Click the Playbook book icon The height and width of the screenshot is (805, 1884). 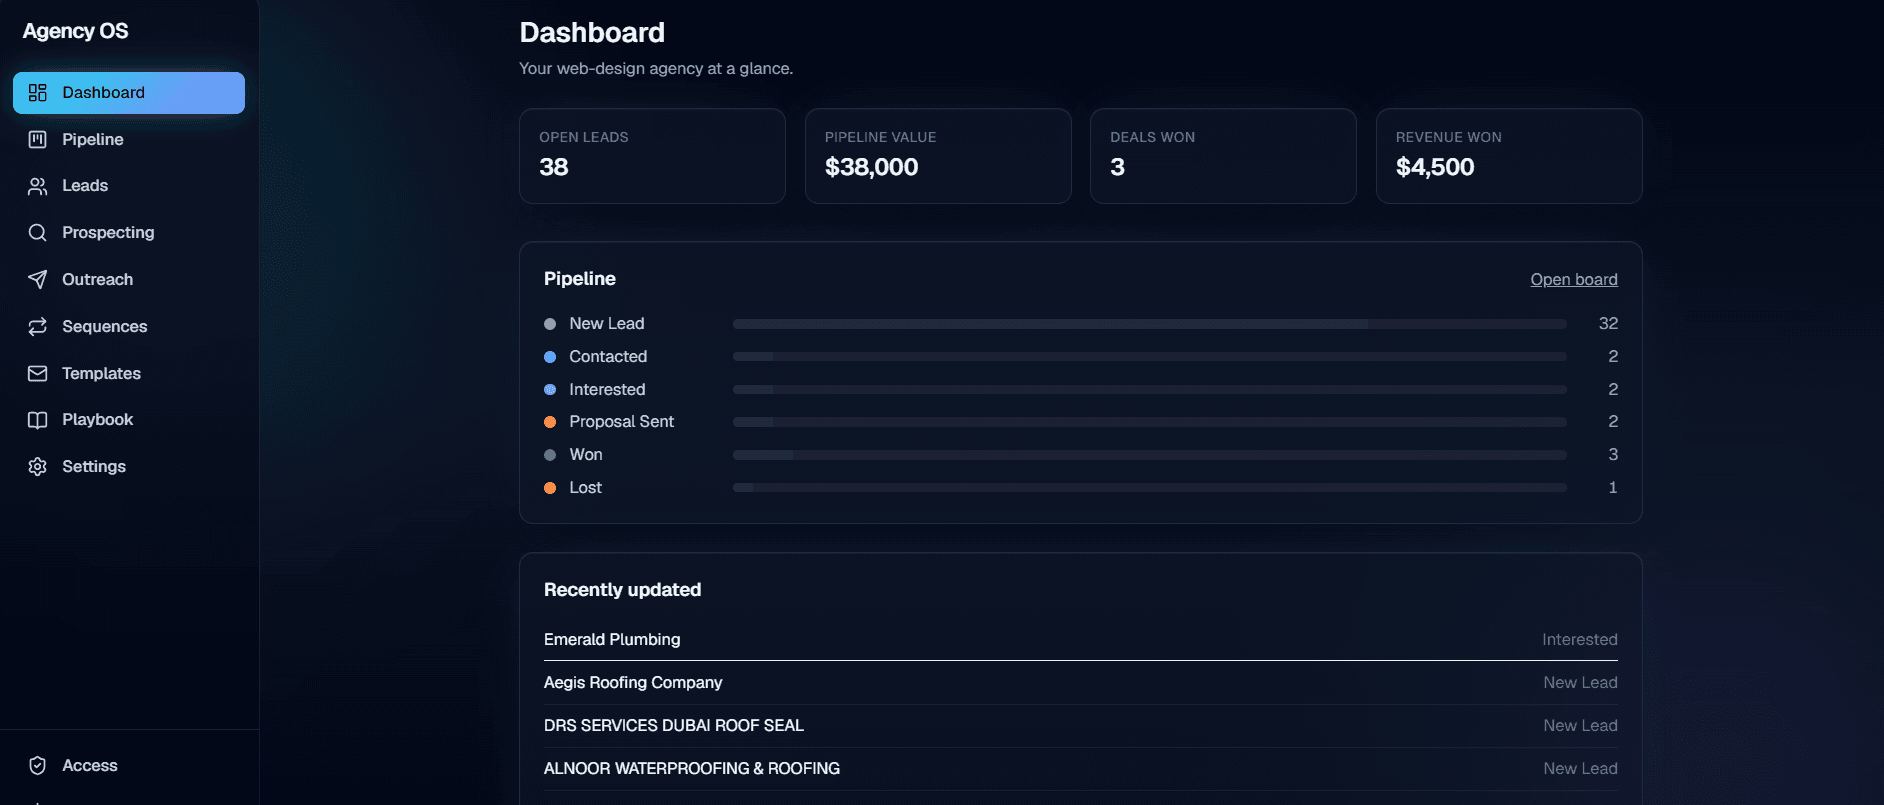tap(38, 420)
